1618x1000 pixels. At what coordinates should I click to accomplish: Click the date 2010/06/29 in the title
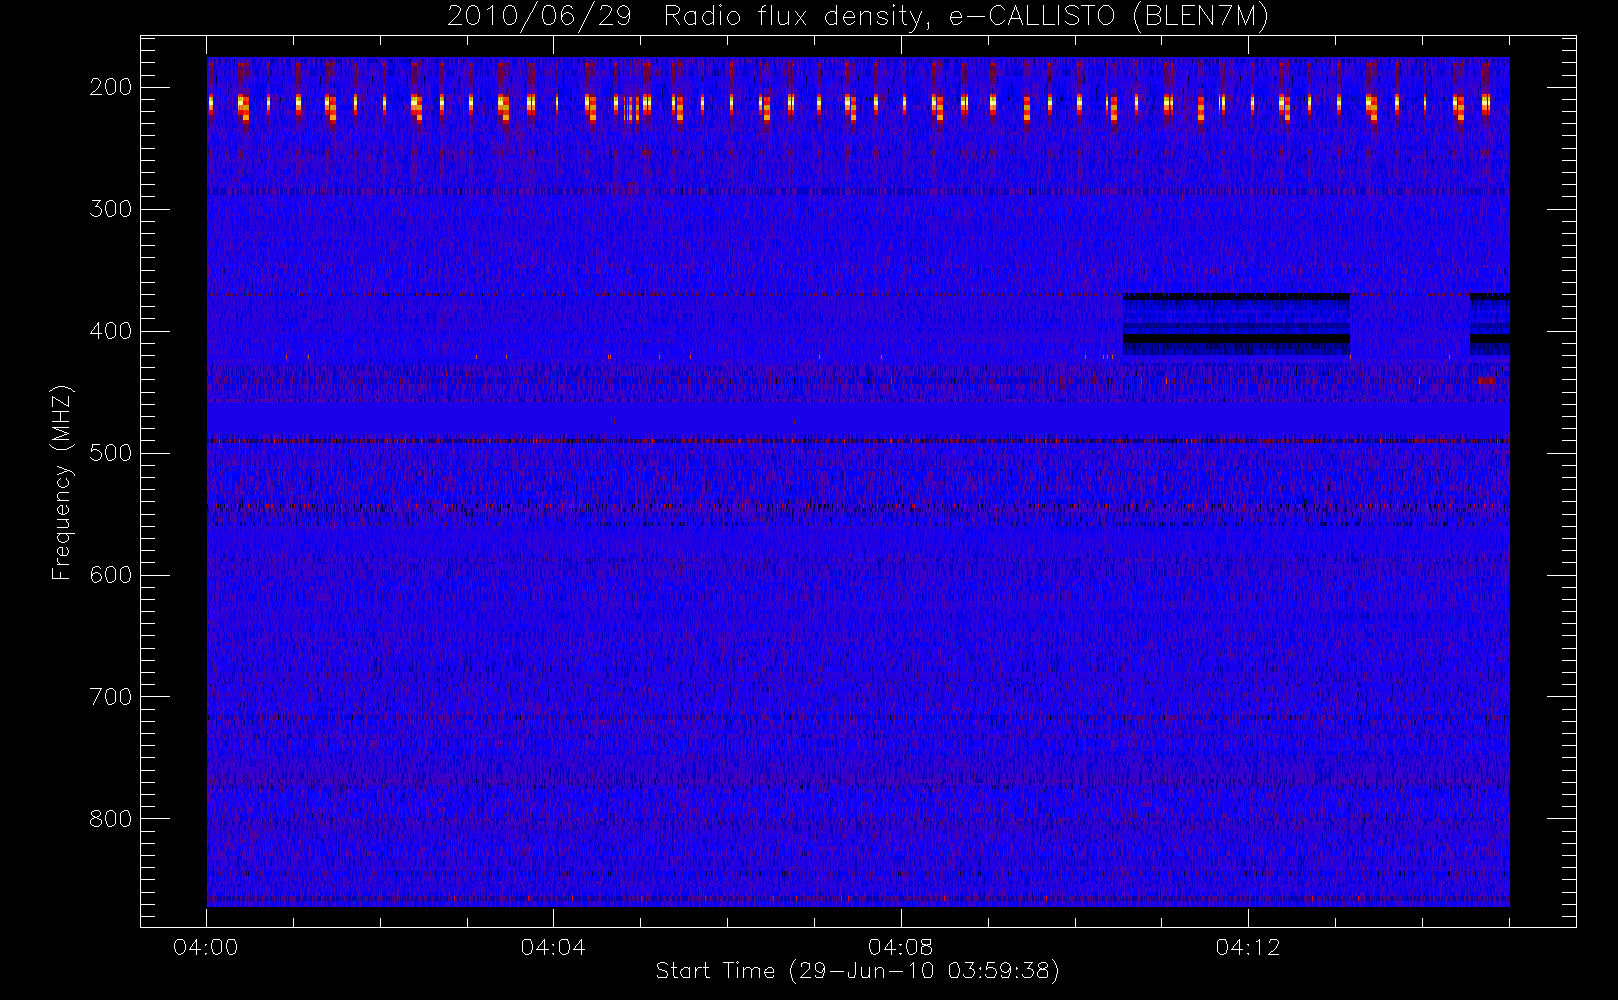(539, 17)
